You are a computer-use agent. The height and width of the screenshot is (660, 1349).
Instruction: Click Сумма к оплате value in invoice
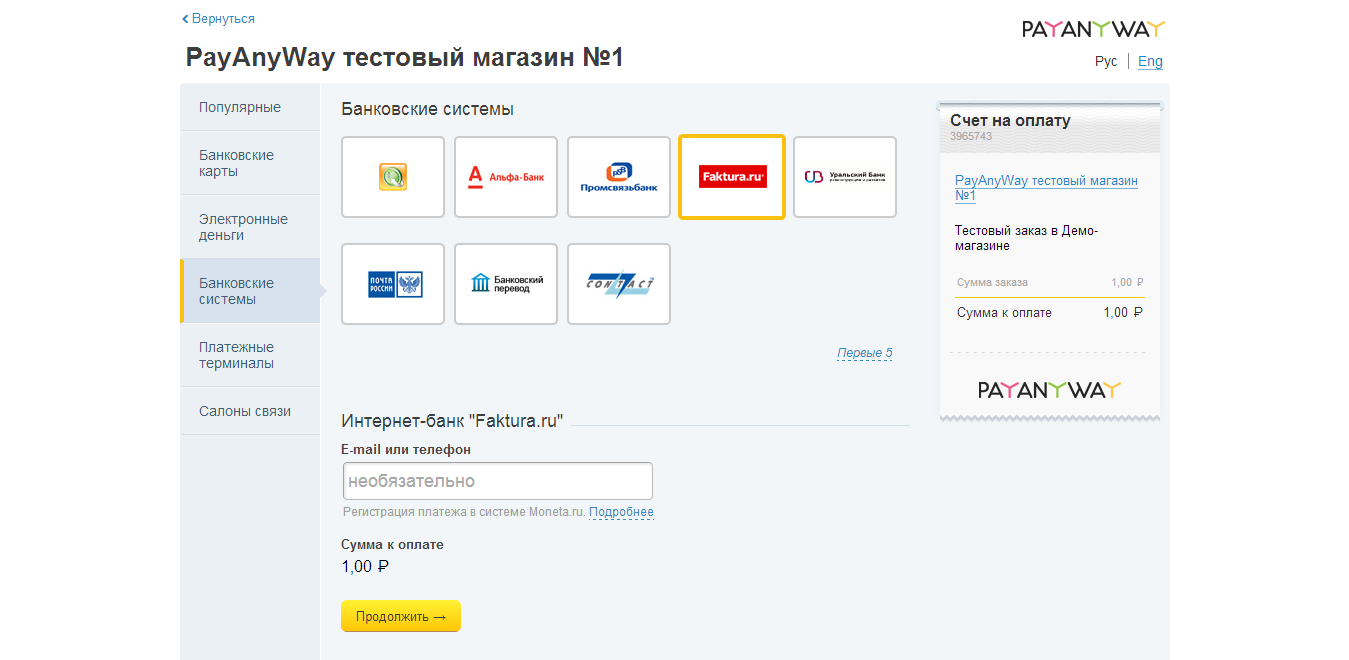pyautogui.click(x=1123, y=312)
